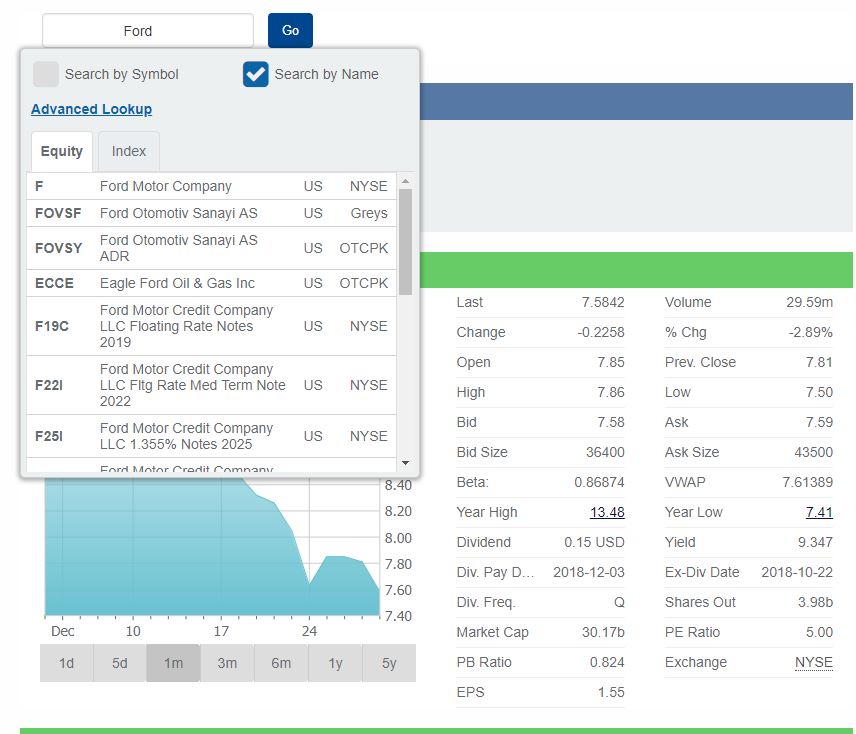Pick F25I 1.355% Notes 2025 result

point(211,436)
